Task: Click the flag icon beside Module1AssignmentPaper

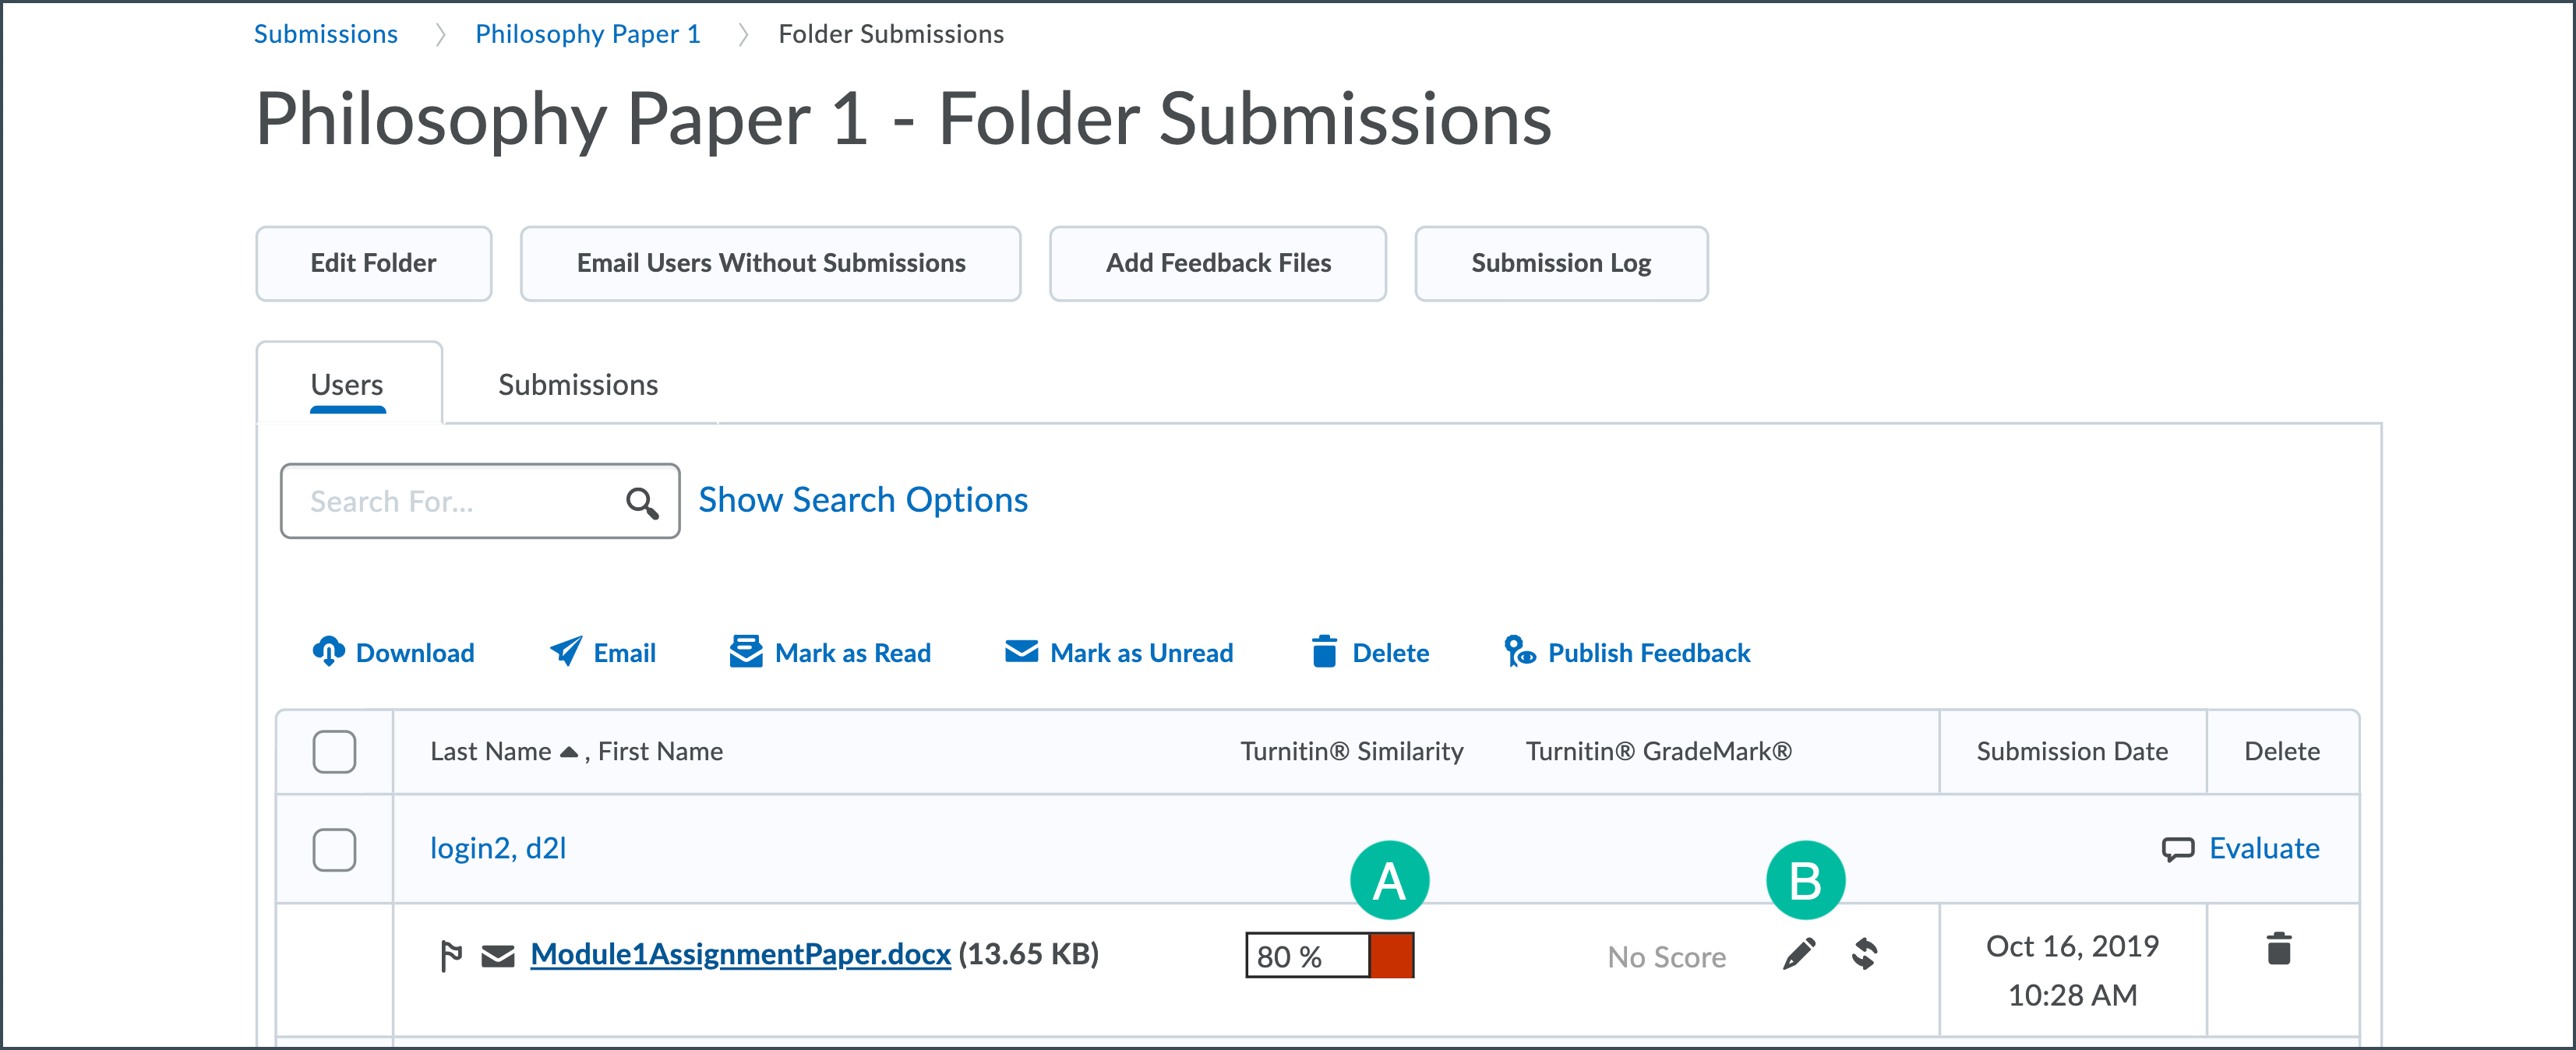Action: coord(451,956)
